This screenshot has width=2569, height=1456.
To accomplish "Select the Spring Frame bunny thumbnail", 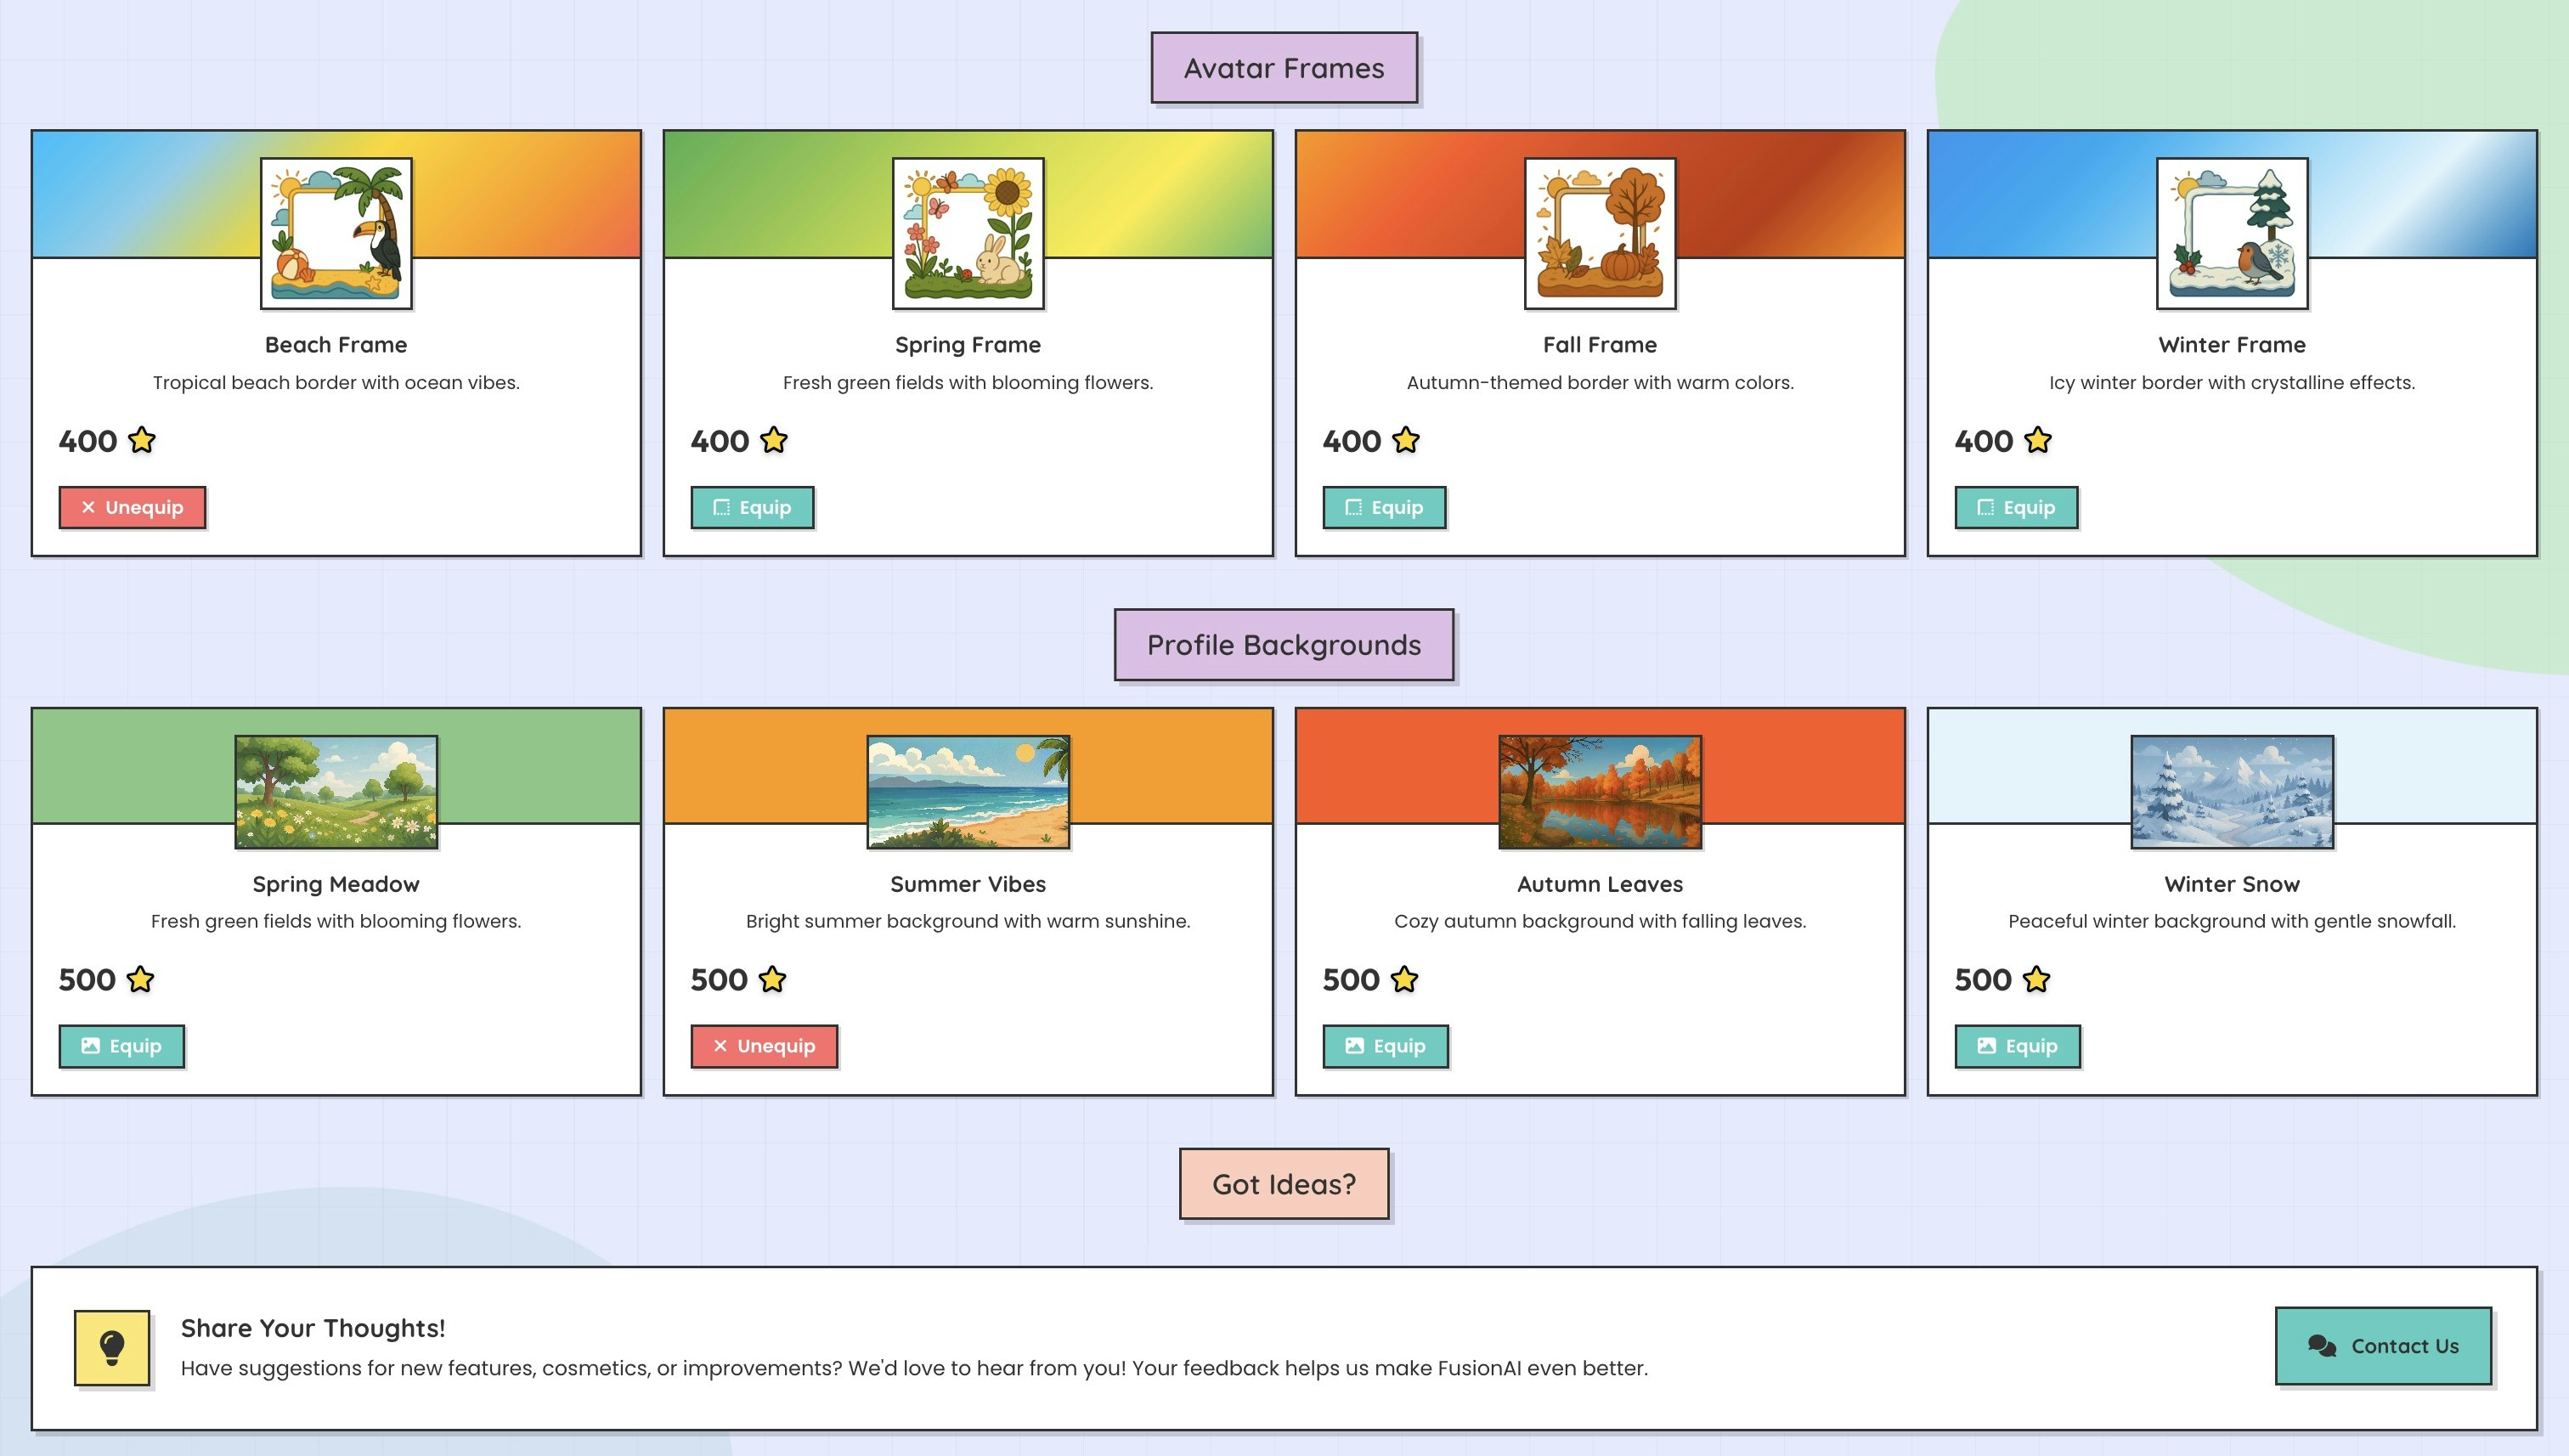I will [x=968, y=233].
